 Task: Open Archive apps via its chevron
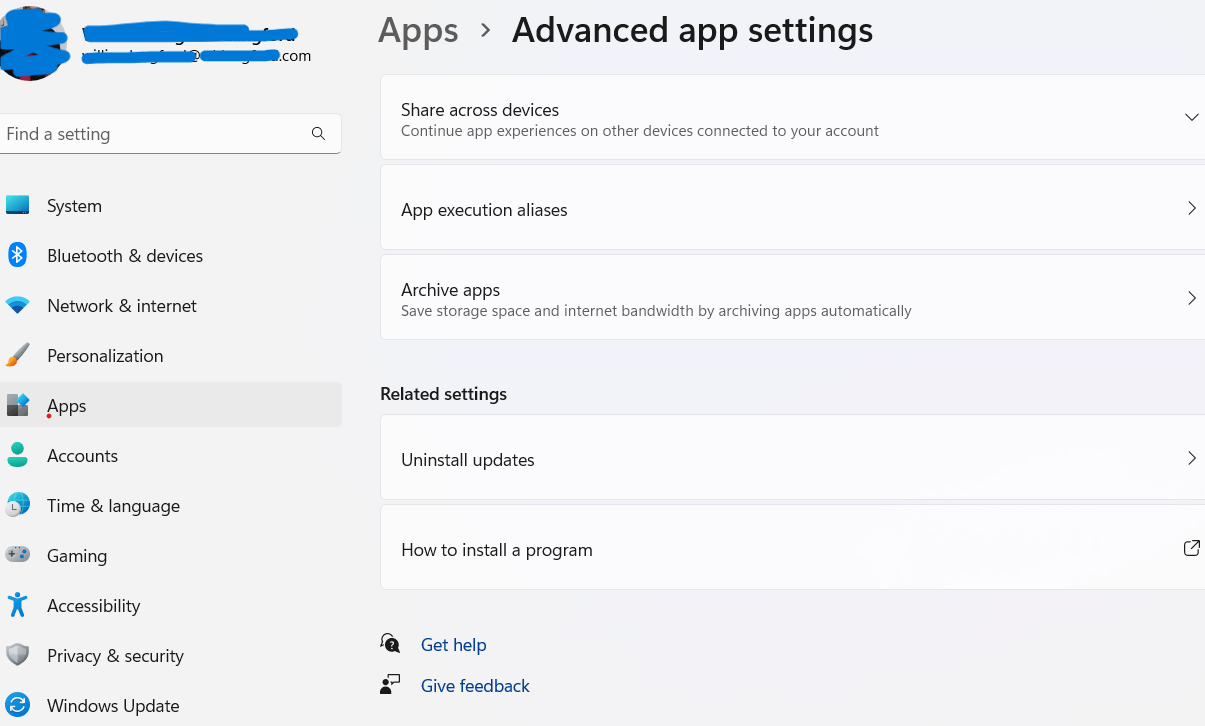pyautogui.click(x=1191, y=298)
